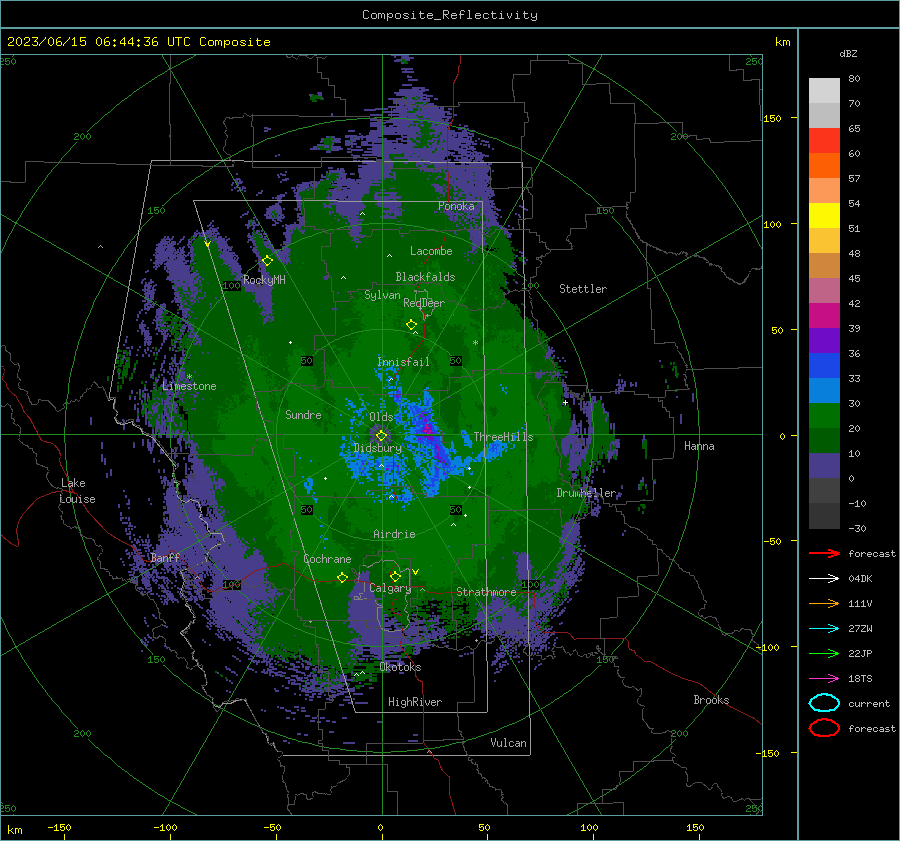Click the 150 km mark on right axis
Screen dimensions: 900x841
click(772, 118)
